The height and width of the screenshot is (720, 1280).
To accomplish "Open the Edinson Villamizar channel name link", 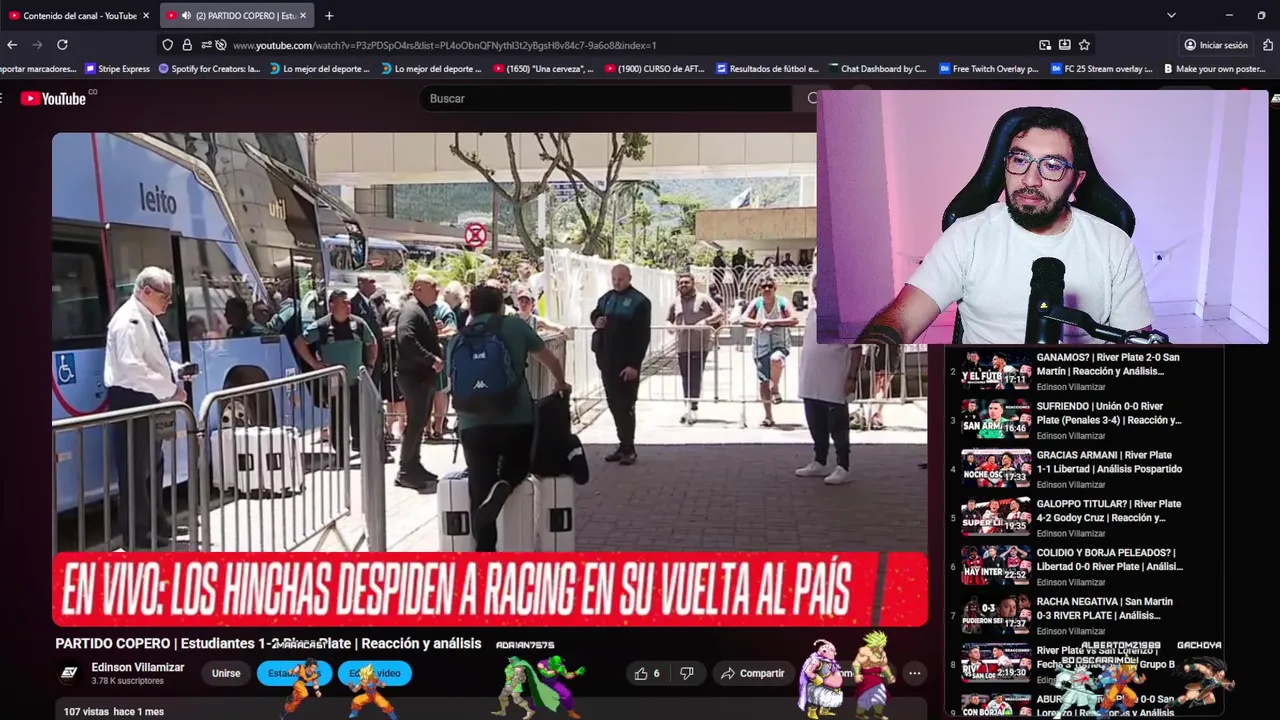I will pos(138,667).
